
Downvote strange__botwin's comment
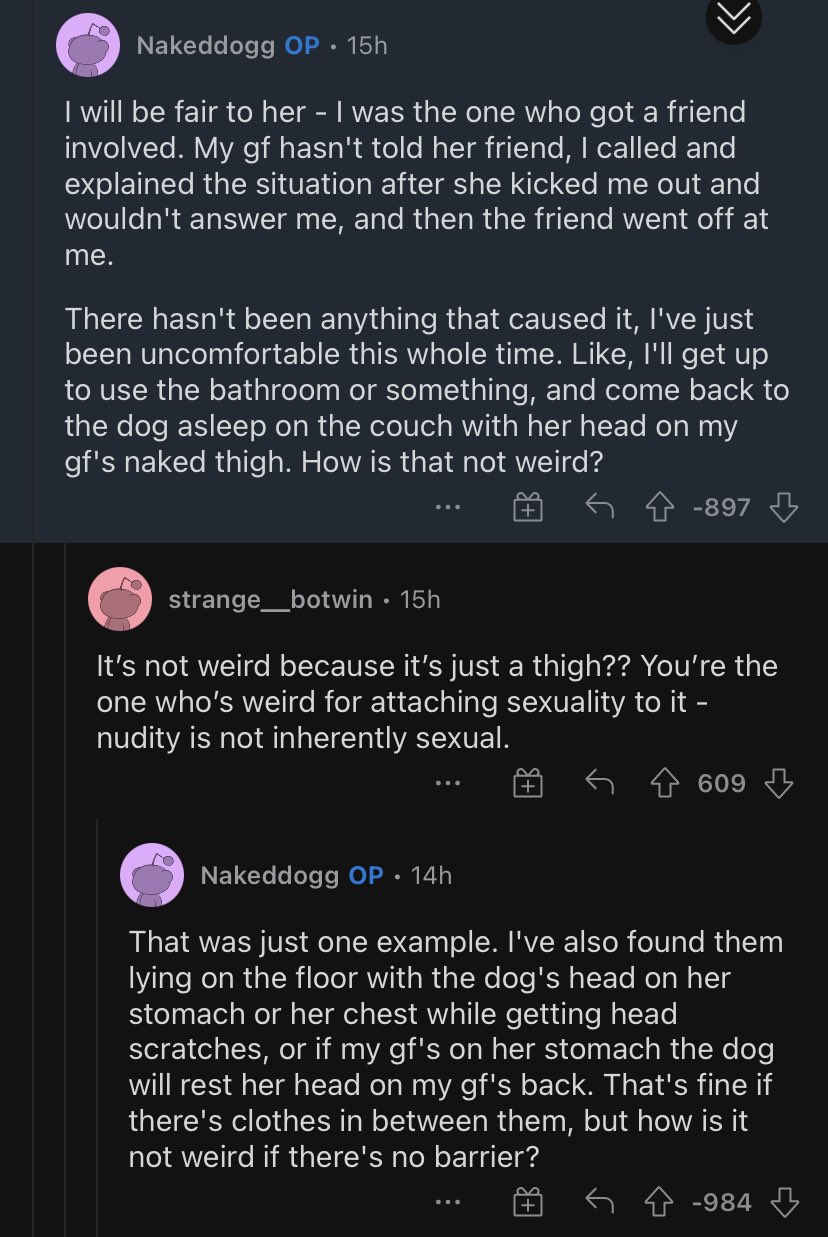(x=780, y=783)
